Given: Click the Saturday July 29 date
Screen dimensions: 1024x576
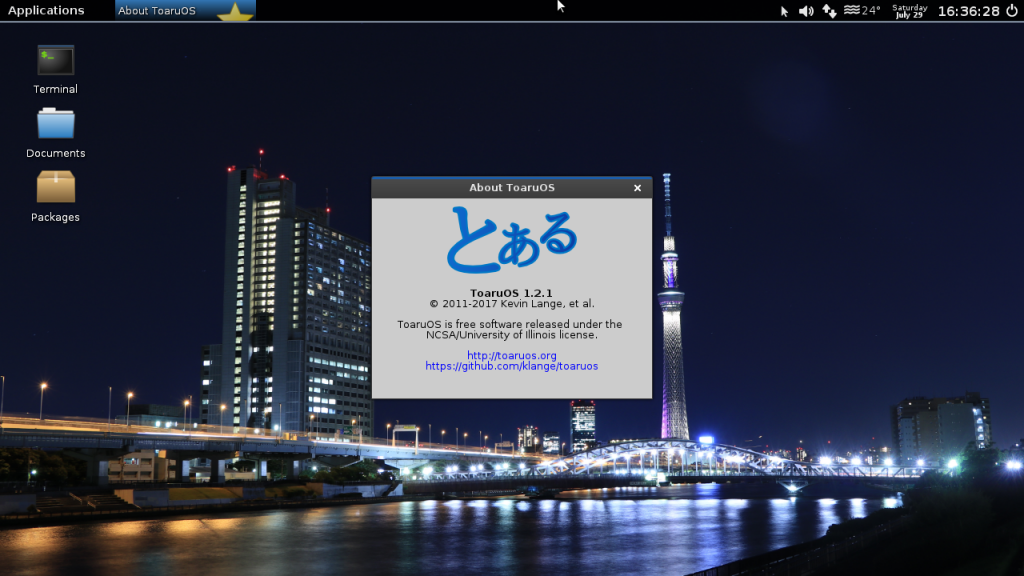Looking at the screenshot, I should [909, 11].
